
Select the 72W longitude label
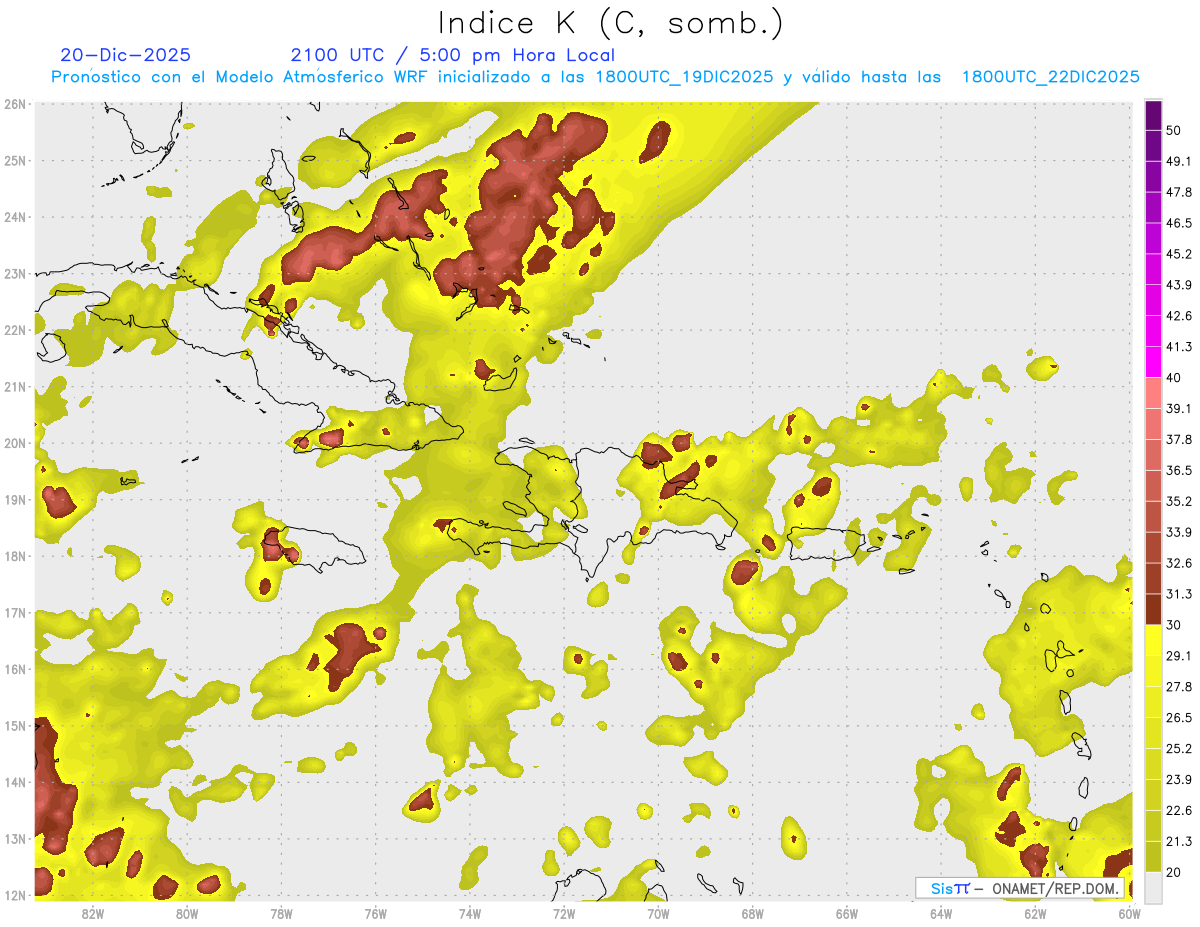point(564,913)
